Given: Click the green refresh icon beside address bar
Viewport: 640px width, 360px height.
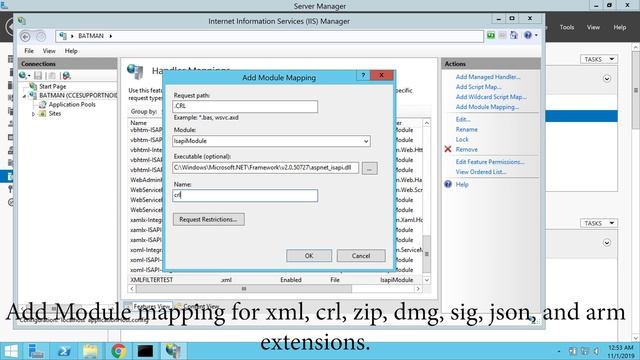Looking at the screenshot, I should pyautogui.click(x=491, y=36).
